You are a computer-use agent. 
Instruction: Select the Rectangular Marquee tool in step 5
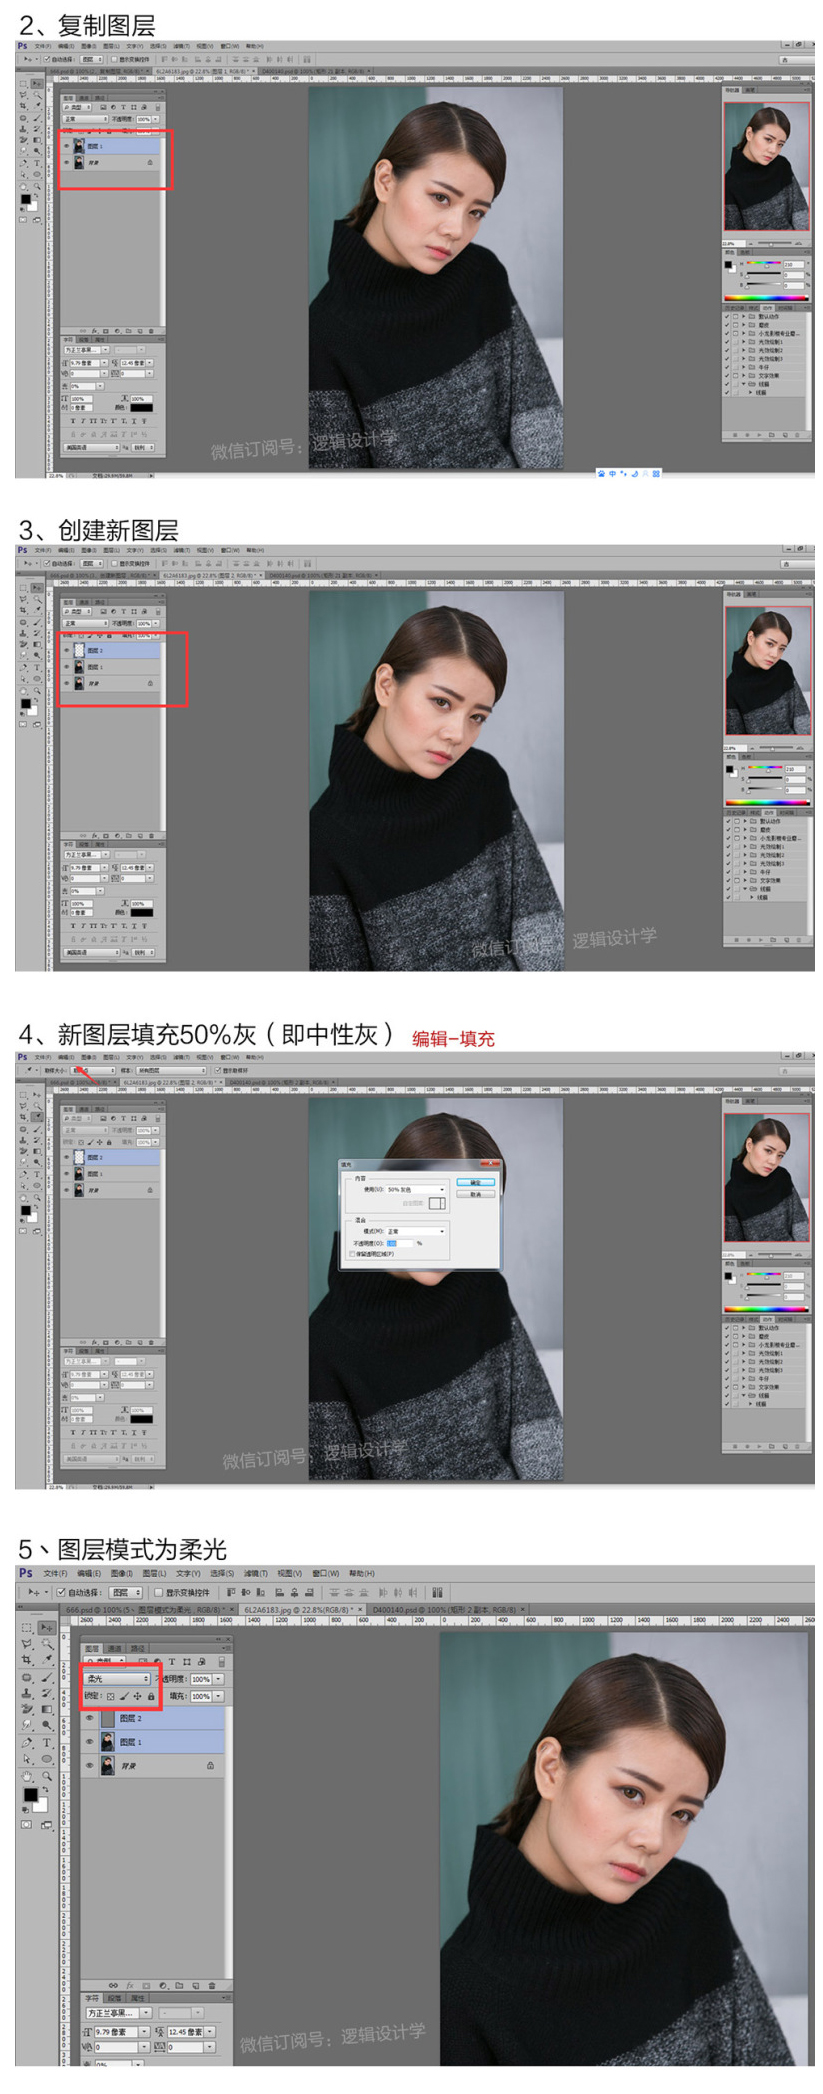[x=26, y=1628]
